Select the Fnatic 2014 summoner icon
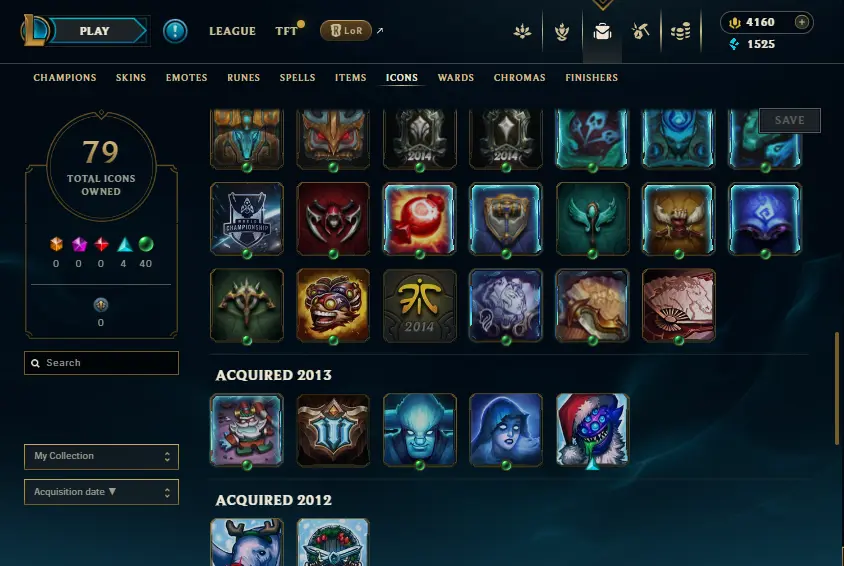 [419, 306]
